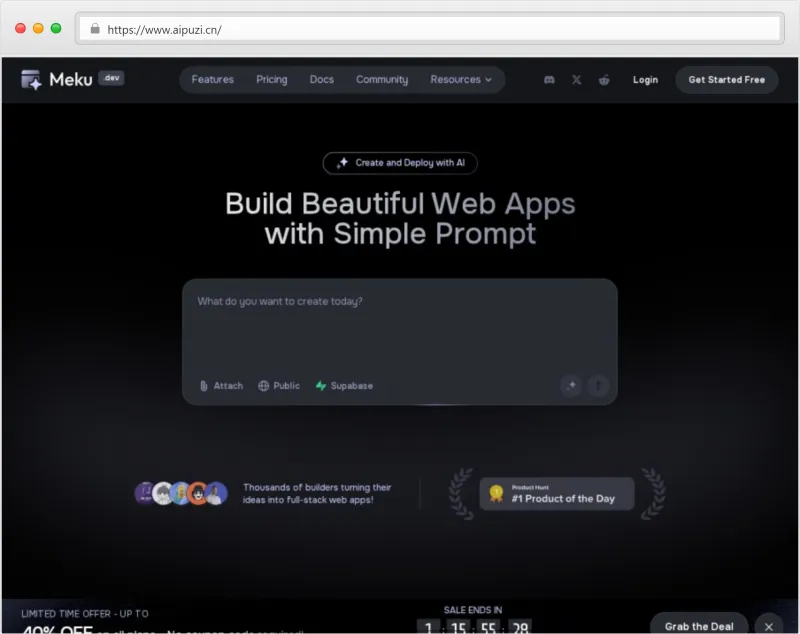Open the #1 Product of the Day badge
800x634 pixels.
[556, 493]
